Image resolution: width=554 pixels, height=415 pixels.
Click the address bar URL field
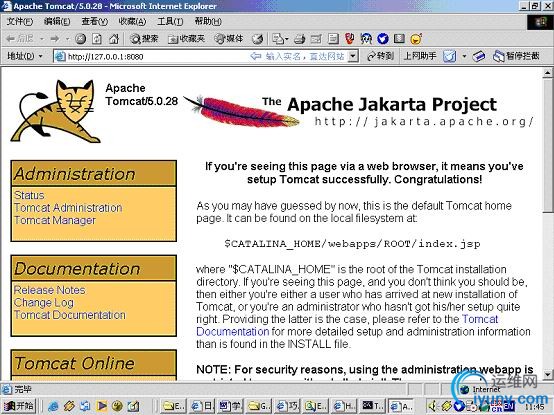click(205, 56)
